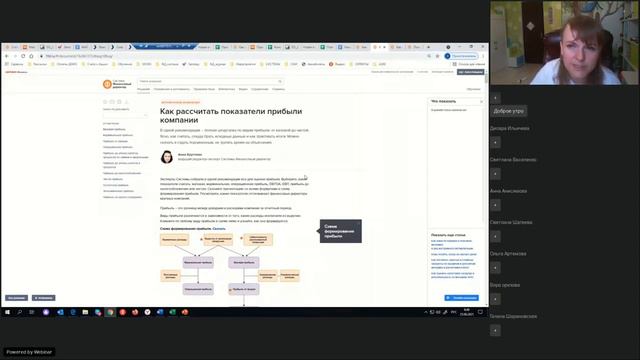Click the "Схема формирования прибыли" tooltip
The width and height of the screenshot is (640, 360).
[340, 231]
